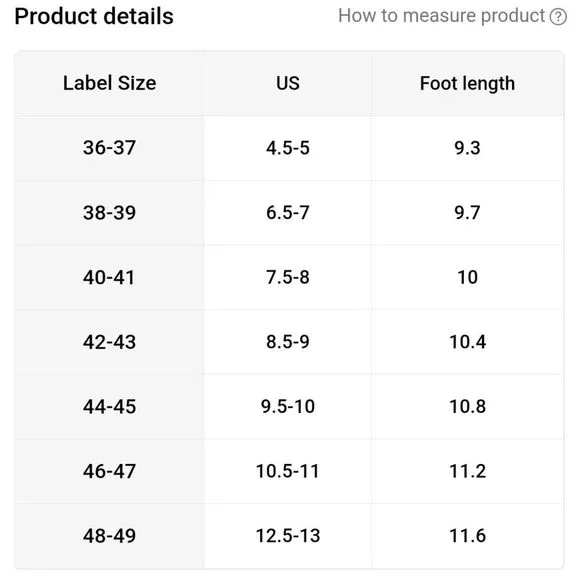Click the 11.6 foot length value
The height and width of the screenshot is (580, 580).
point(468,536)
